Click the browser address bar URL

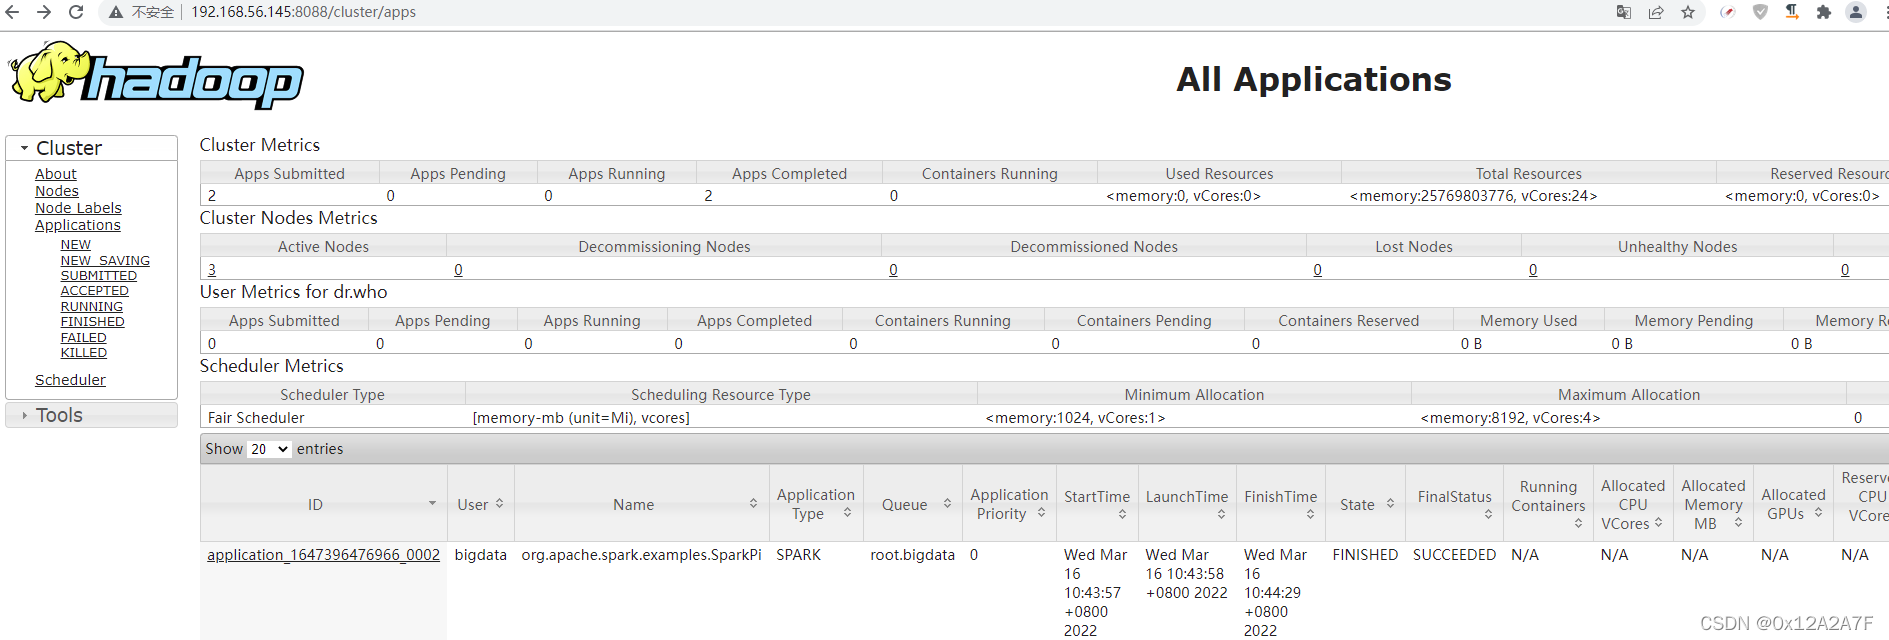(303, 12)
